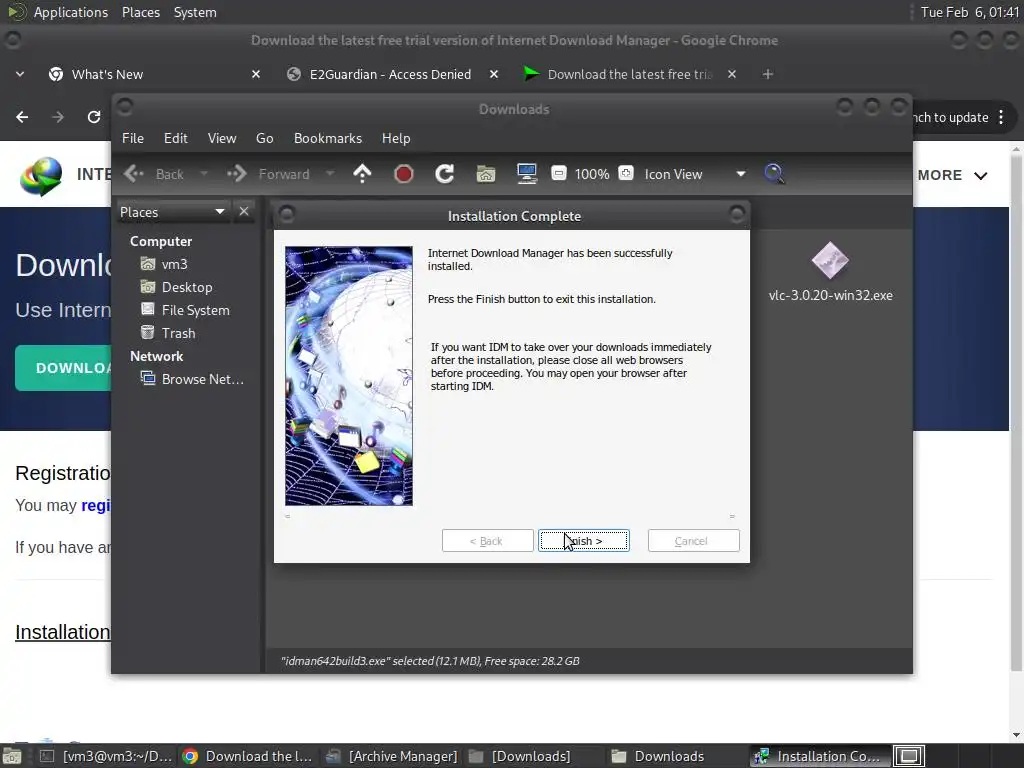Close the Places side pane
This screenshot has height=768, width=1024.
244,212
